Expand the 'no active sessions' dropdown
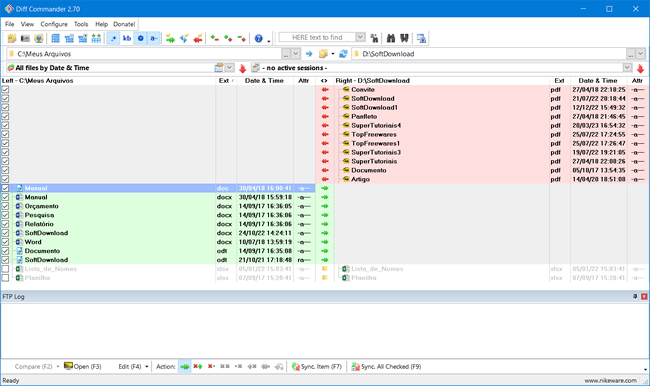Viewport: 650px width, 386px height. coord(627,68)
